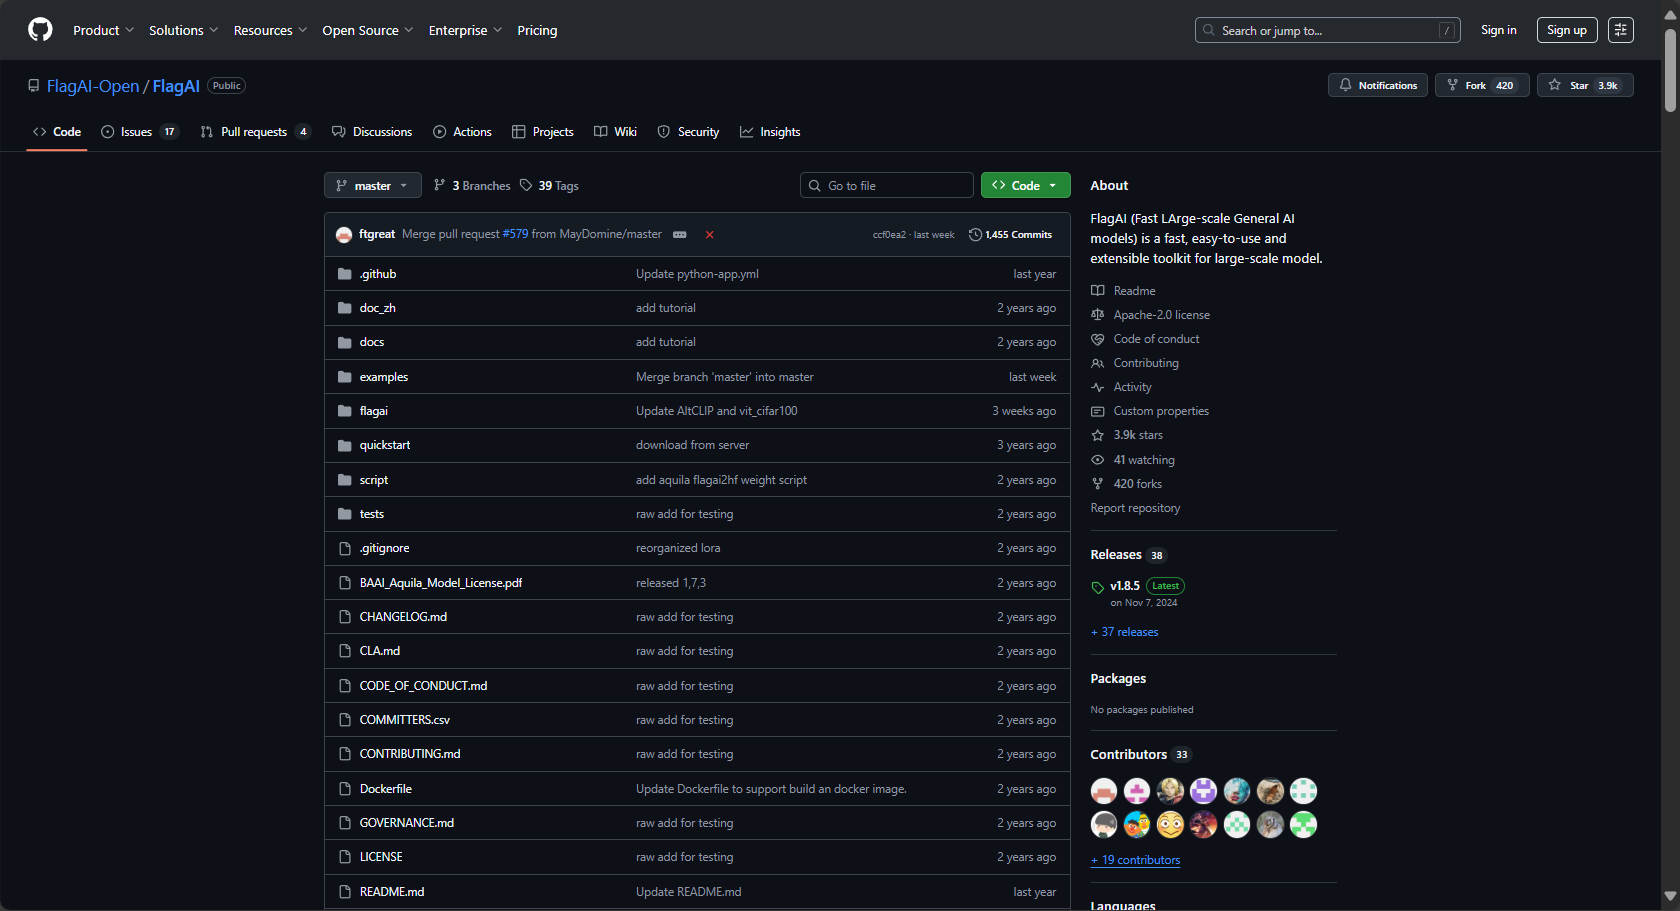1680x911 pixels.
Task: Click the stars icon beside 3.9k stars
Action: pyautogui.click(x=1098, y=435)
